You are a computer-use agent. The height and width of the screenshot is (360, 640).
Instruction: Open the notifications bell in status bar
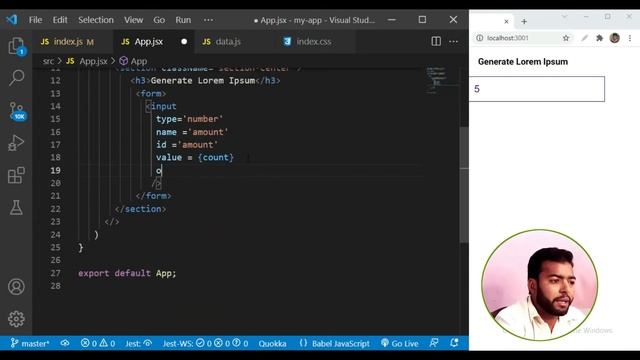coord(454,343)
